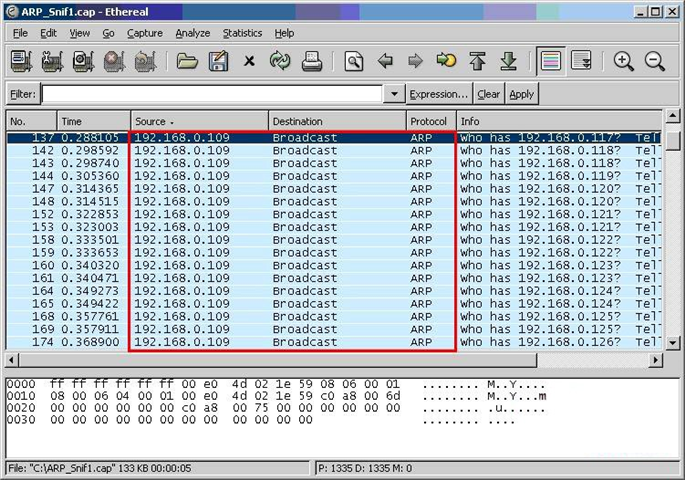Click the Expression... button

pyautogui.click(x=438, y=94)
